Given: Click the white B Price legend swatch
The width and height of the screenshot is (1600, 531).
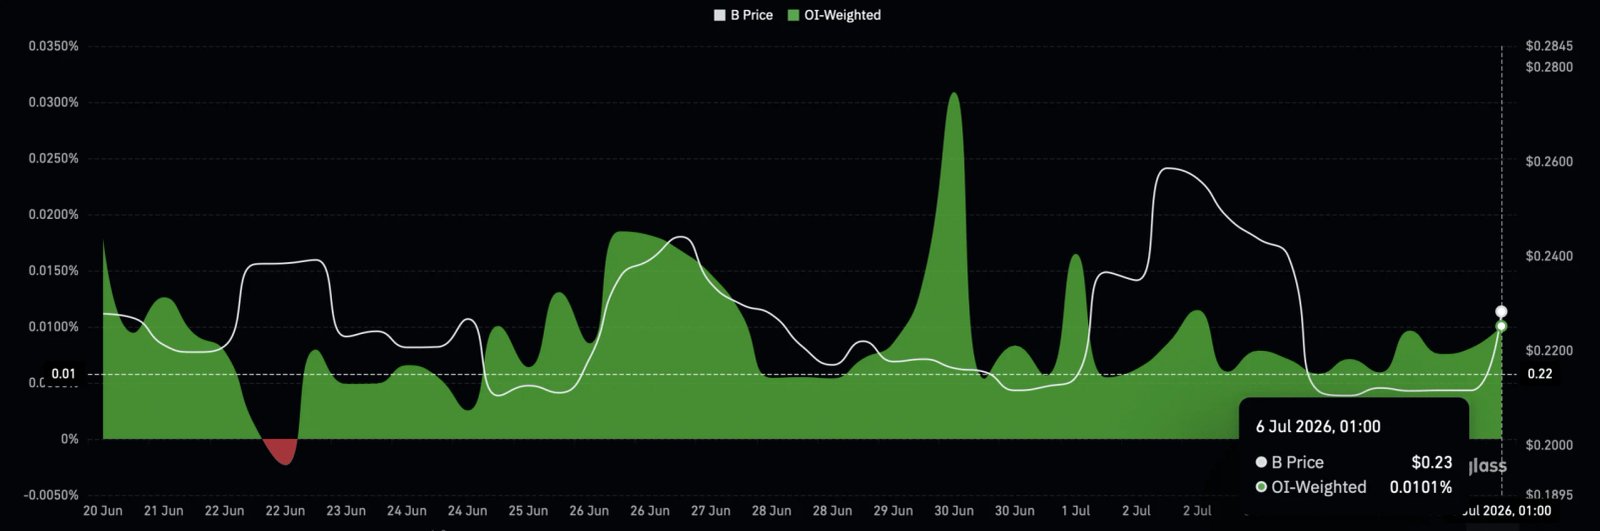Looking at the screenshot, I should pos(720,15).
